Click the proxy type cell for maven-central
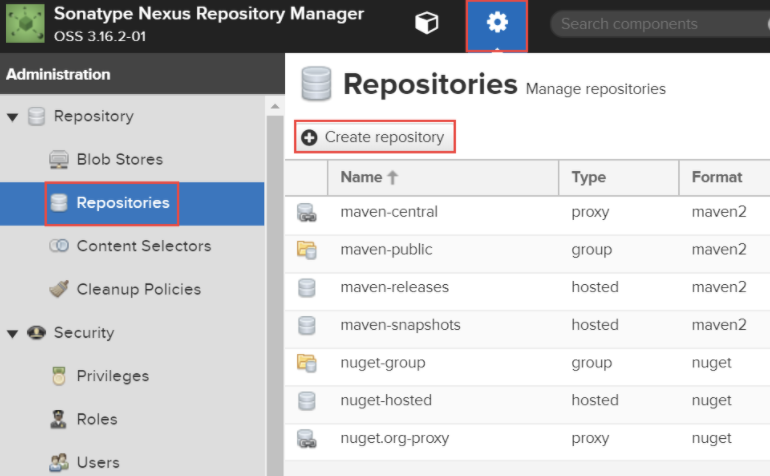 coord(590,212)
